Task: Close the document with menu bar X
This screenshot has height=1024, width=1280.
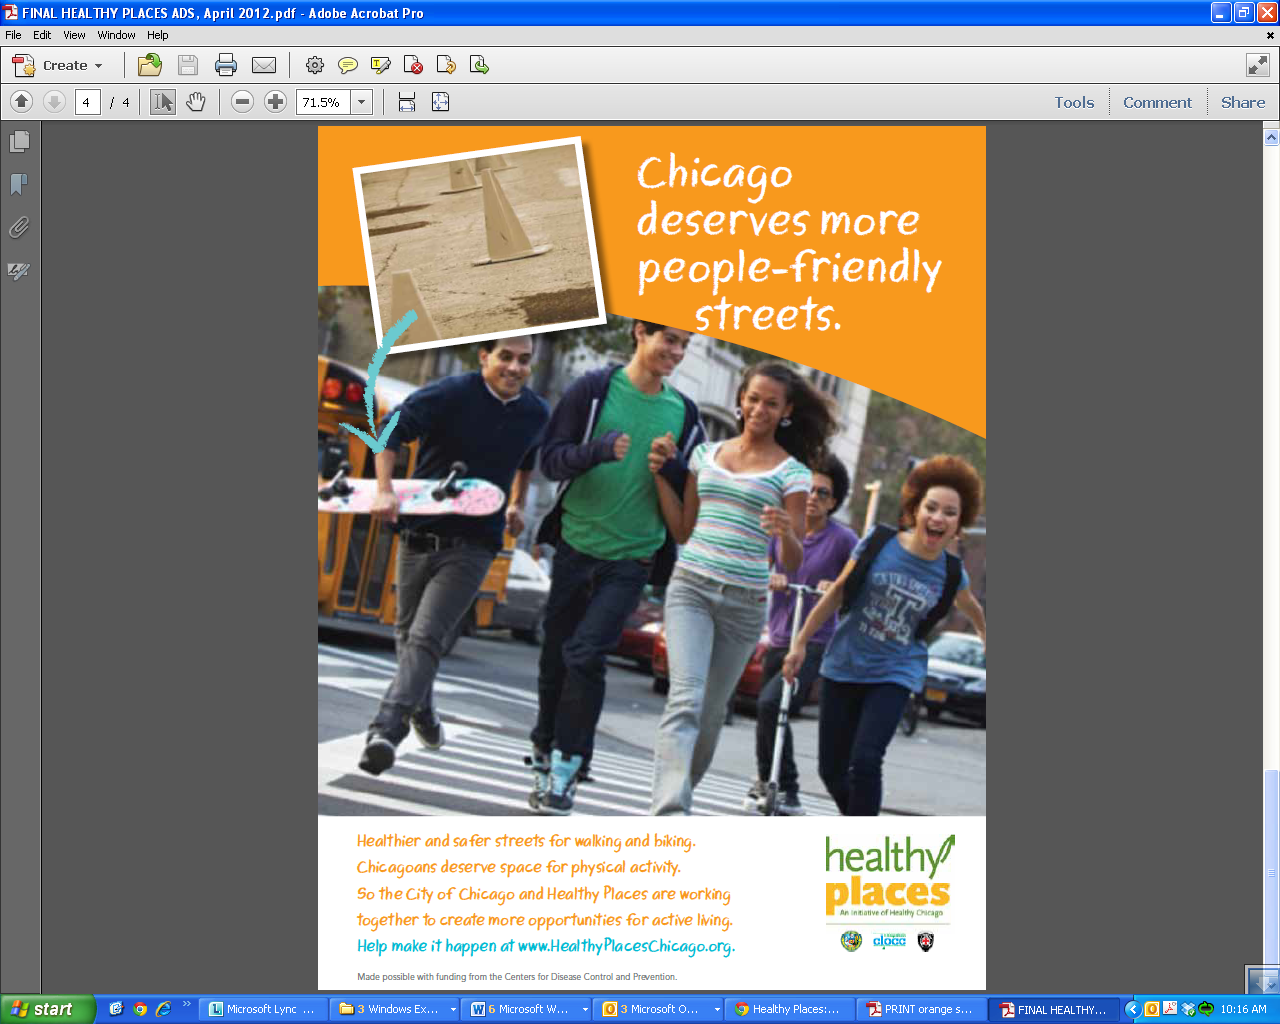Action: 1271,35
